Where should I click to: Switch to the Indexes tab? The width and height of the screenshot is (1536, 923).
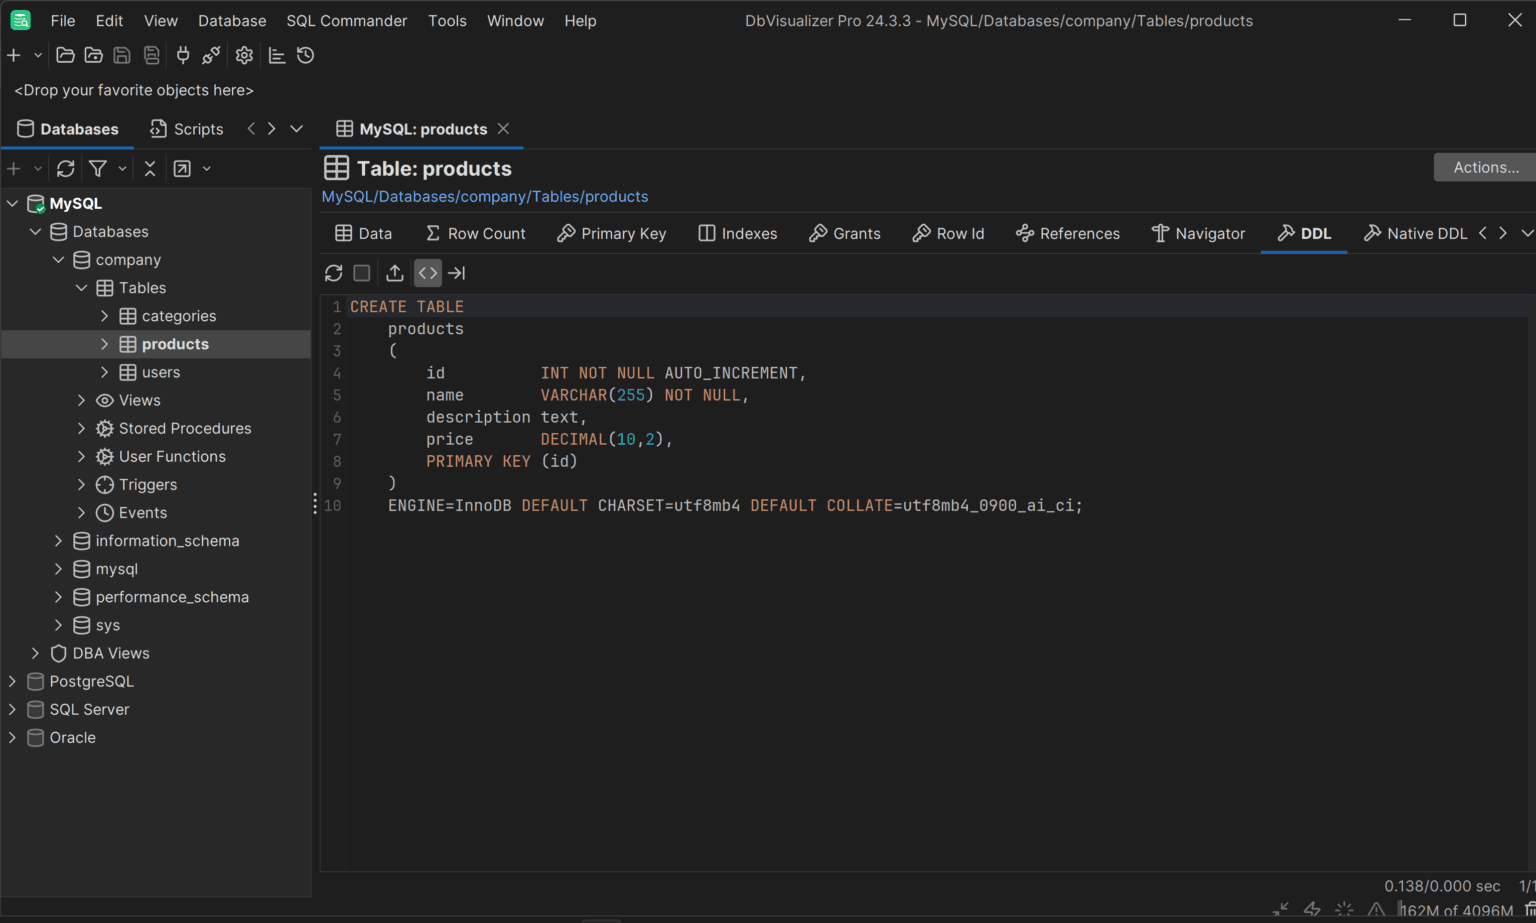[x=737, y=233]
